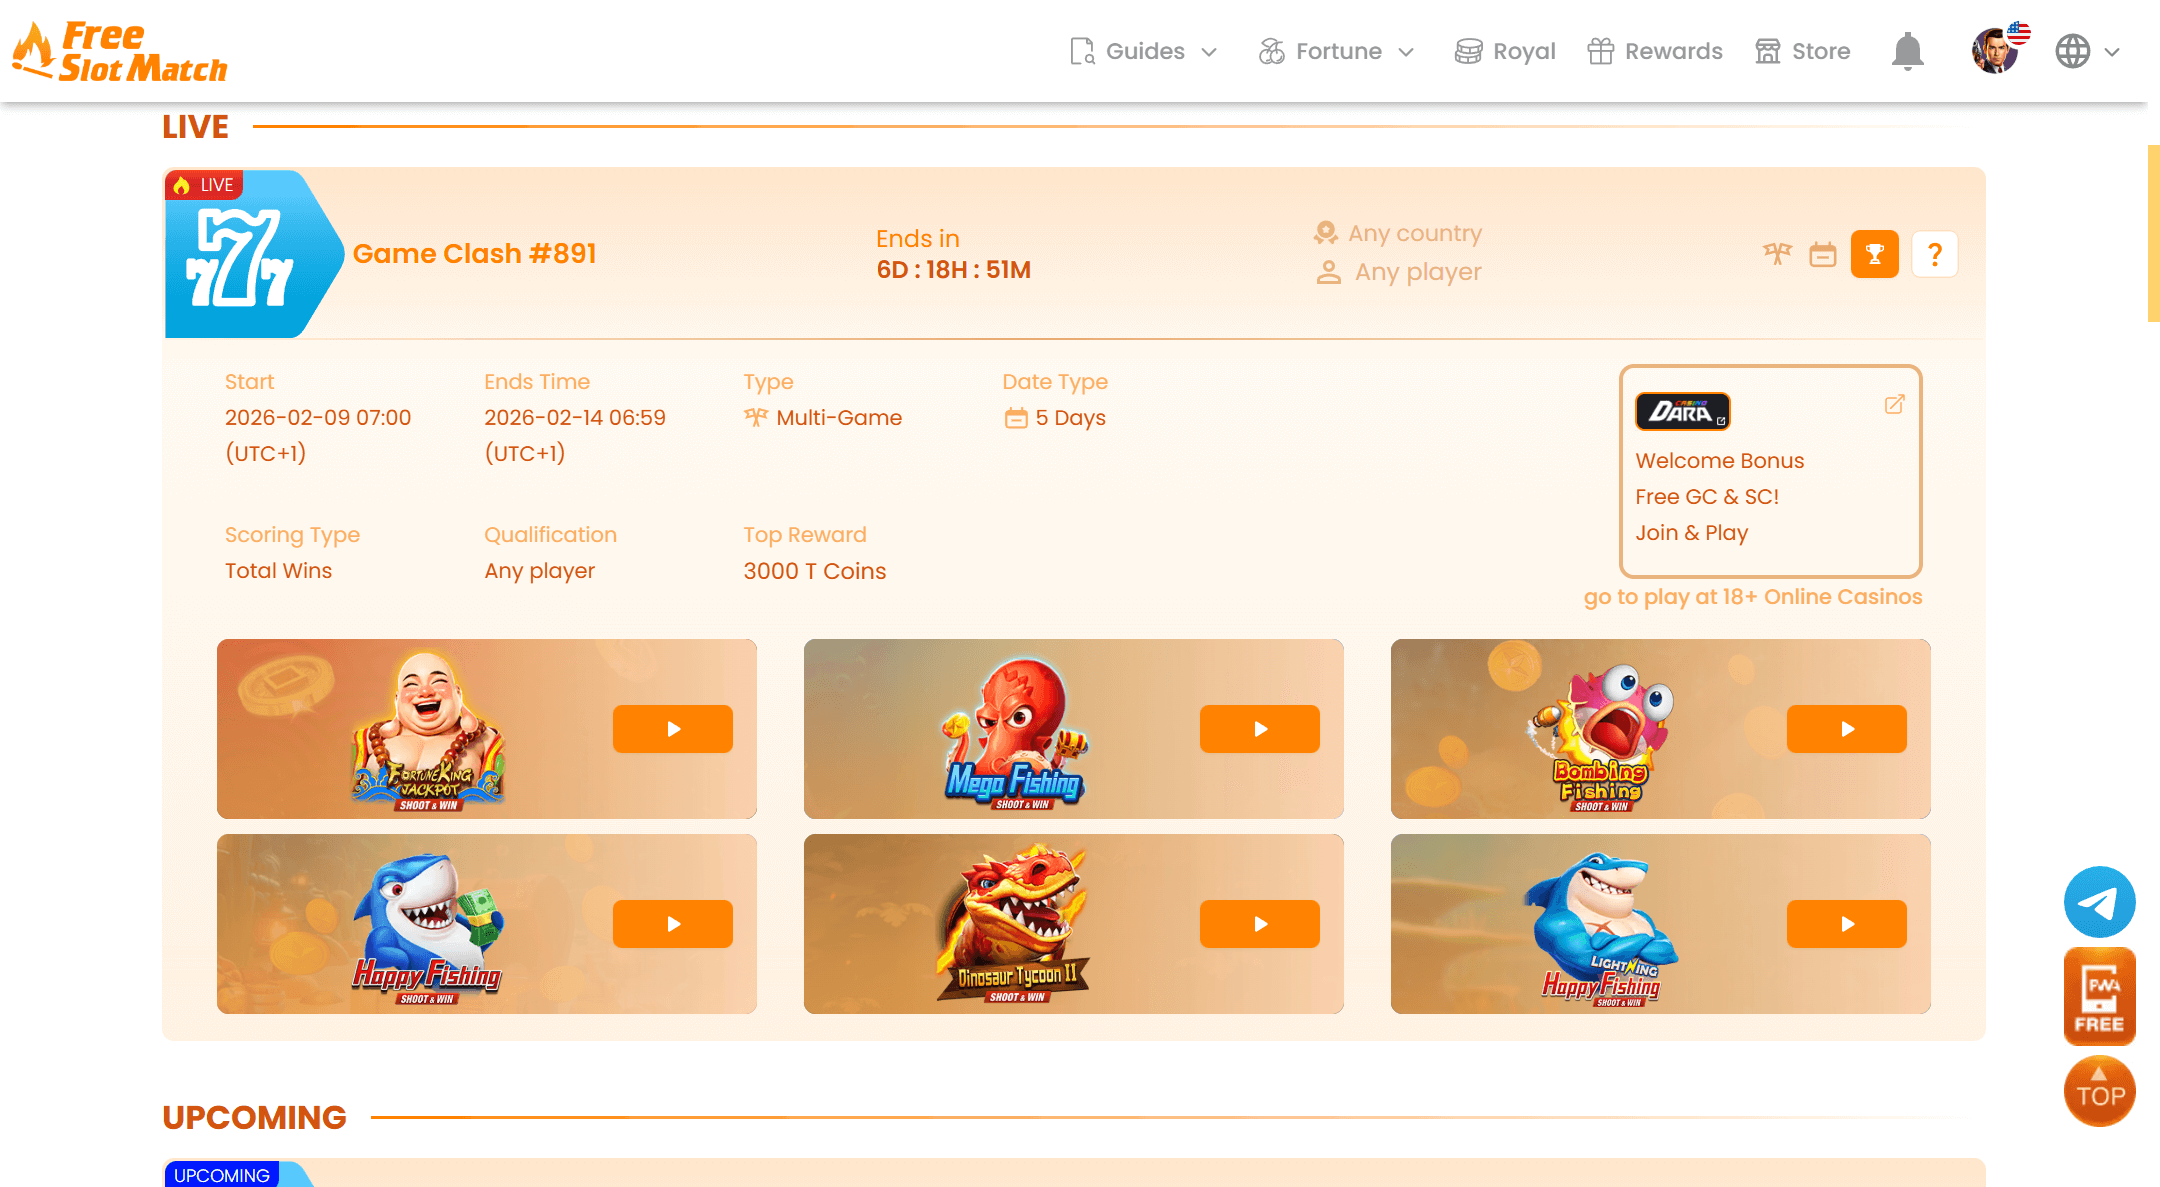Open the user profile avatar

coord(1996,50)
